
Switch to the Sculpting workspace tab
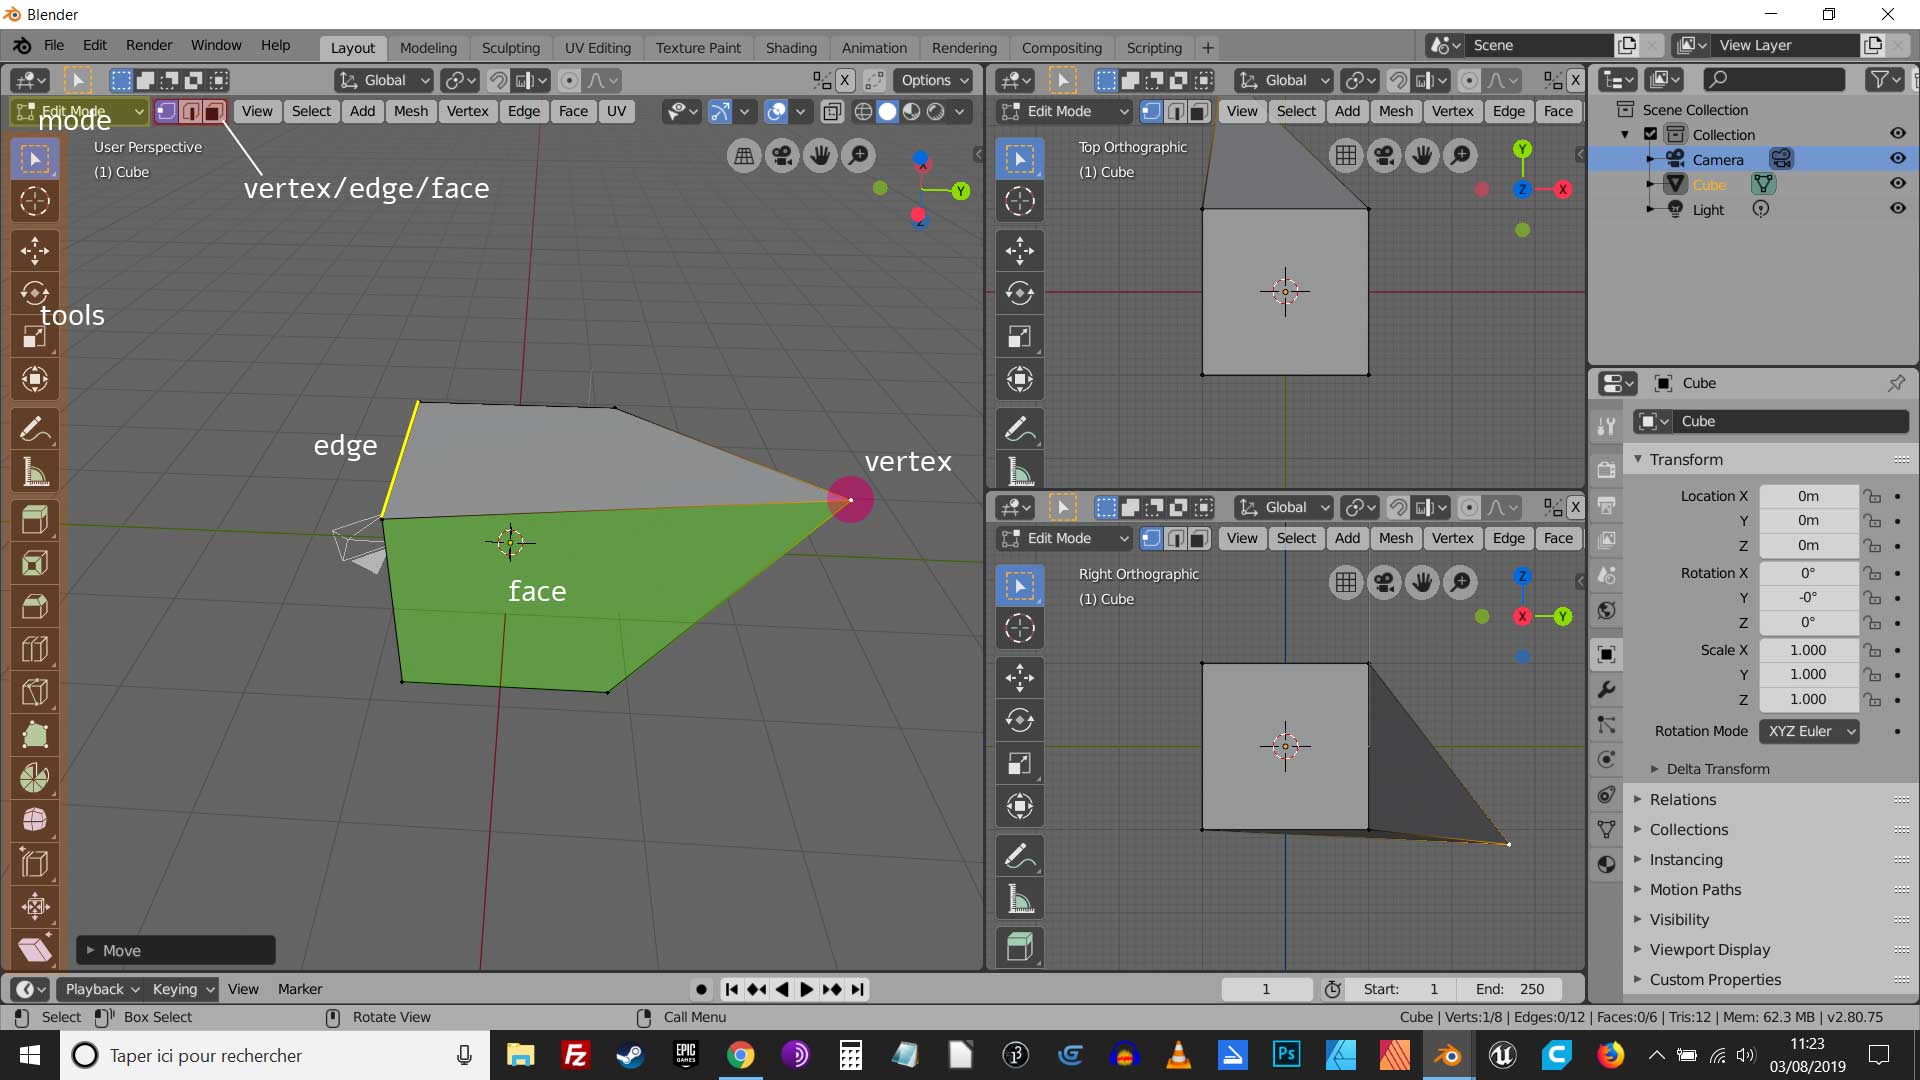coord(510,47)
